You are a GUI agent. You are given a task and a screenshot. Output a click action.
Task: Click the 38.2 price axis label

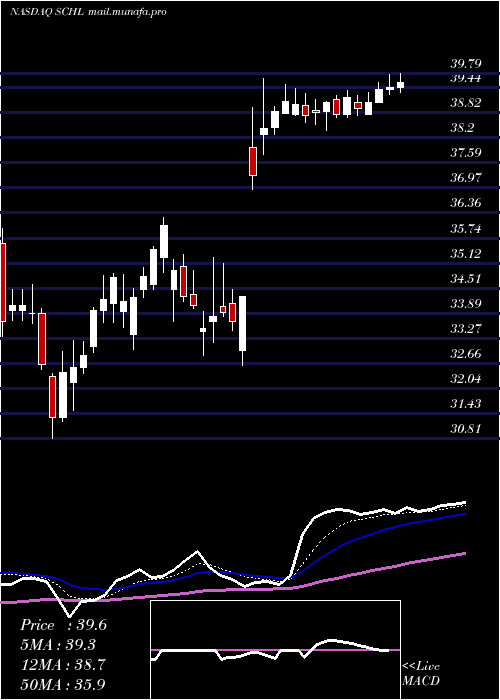[x=462, y=129]
